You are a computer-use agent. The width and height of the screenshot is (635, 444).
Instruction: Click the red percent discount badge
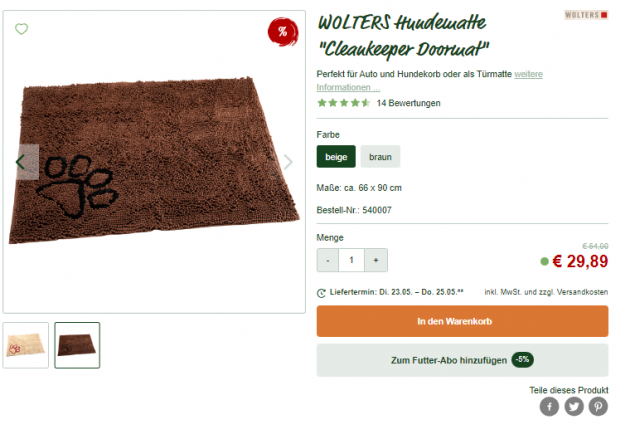(x=283, y=32)
